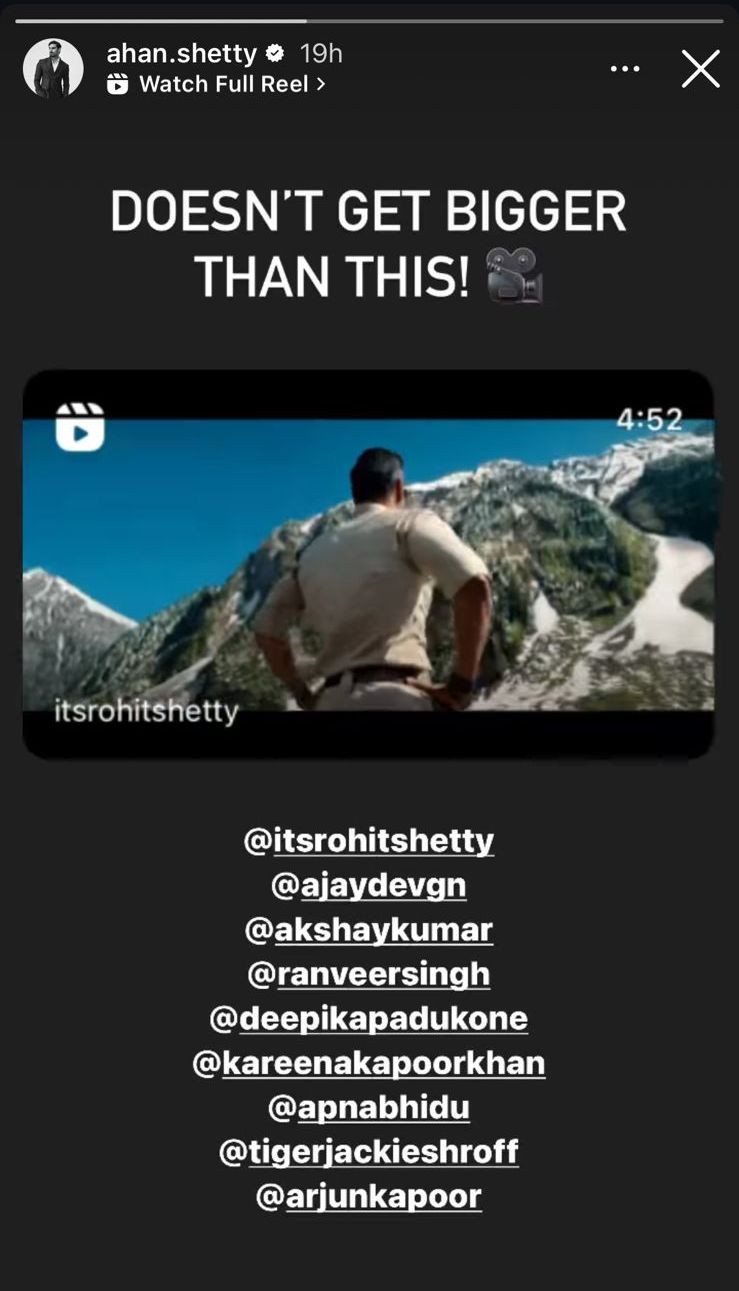Viewport: 739px width, 1291px height.
Task: Open the embedded reel video thumbnail
Action: (x=368, y=564)
